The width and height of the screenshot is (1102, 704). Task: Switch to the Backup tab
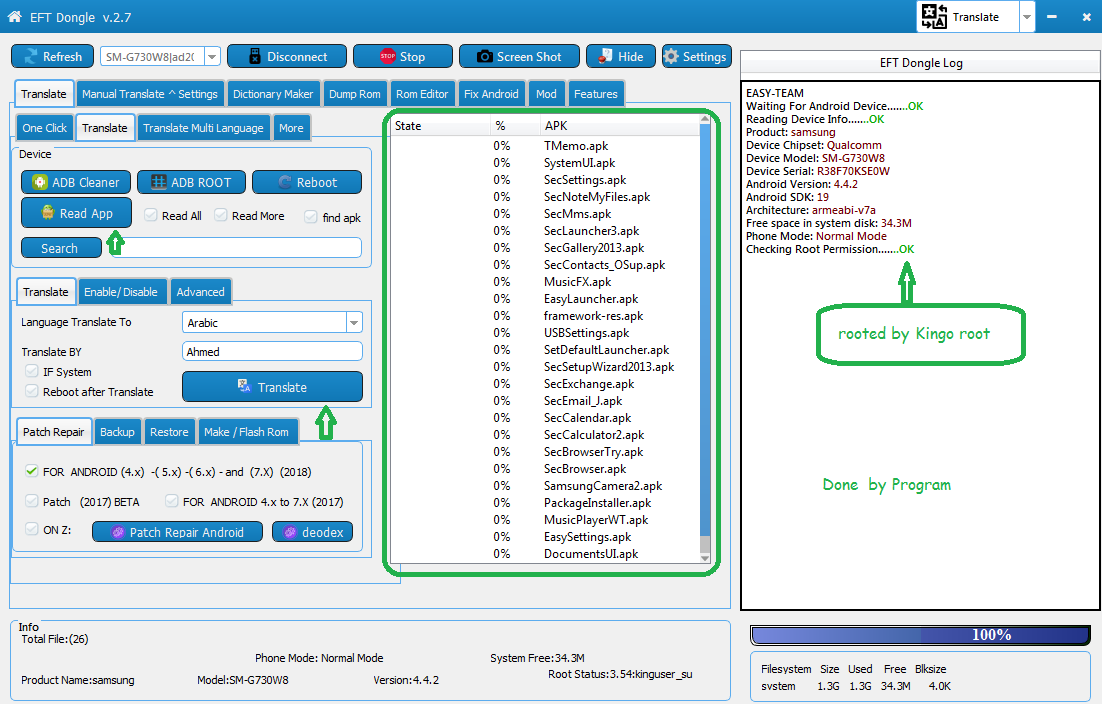[117, 432]
